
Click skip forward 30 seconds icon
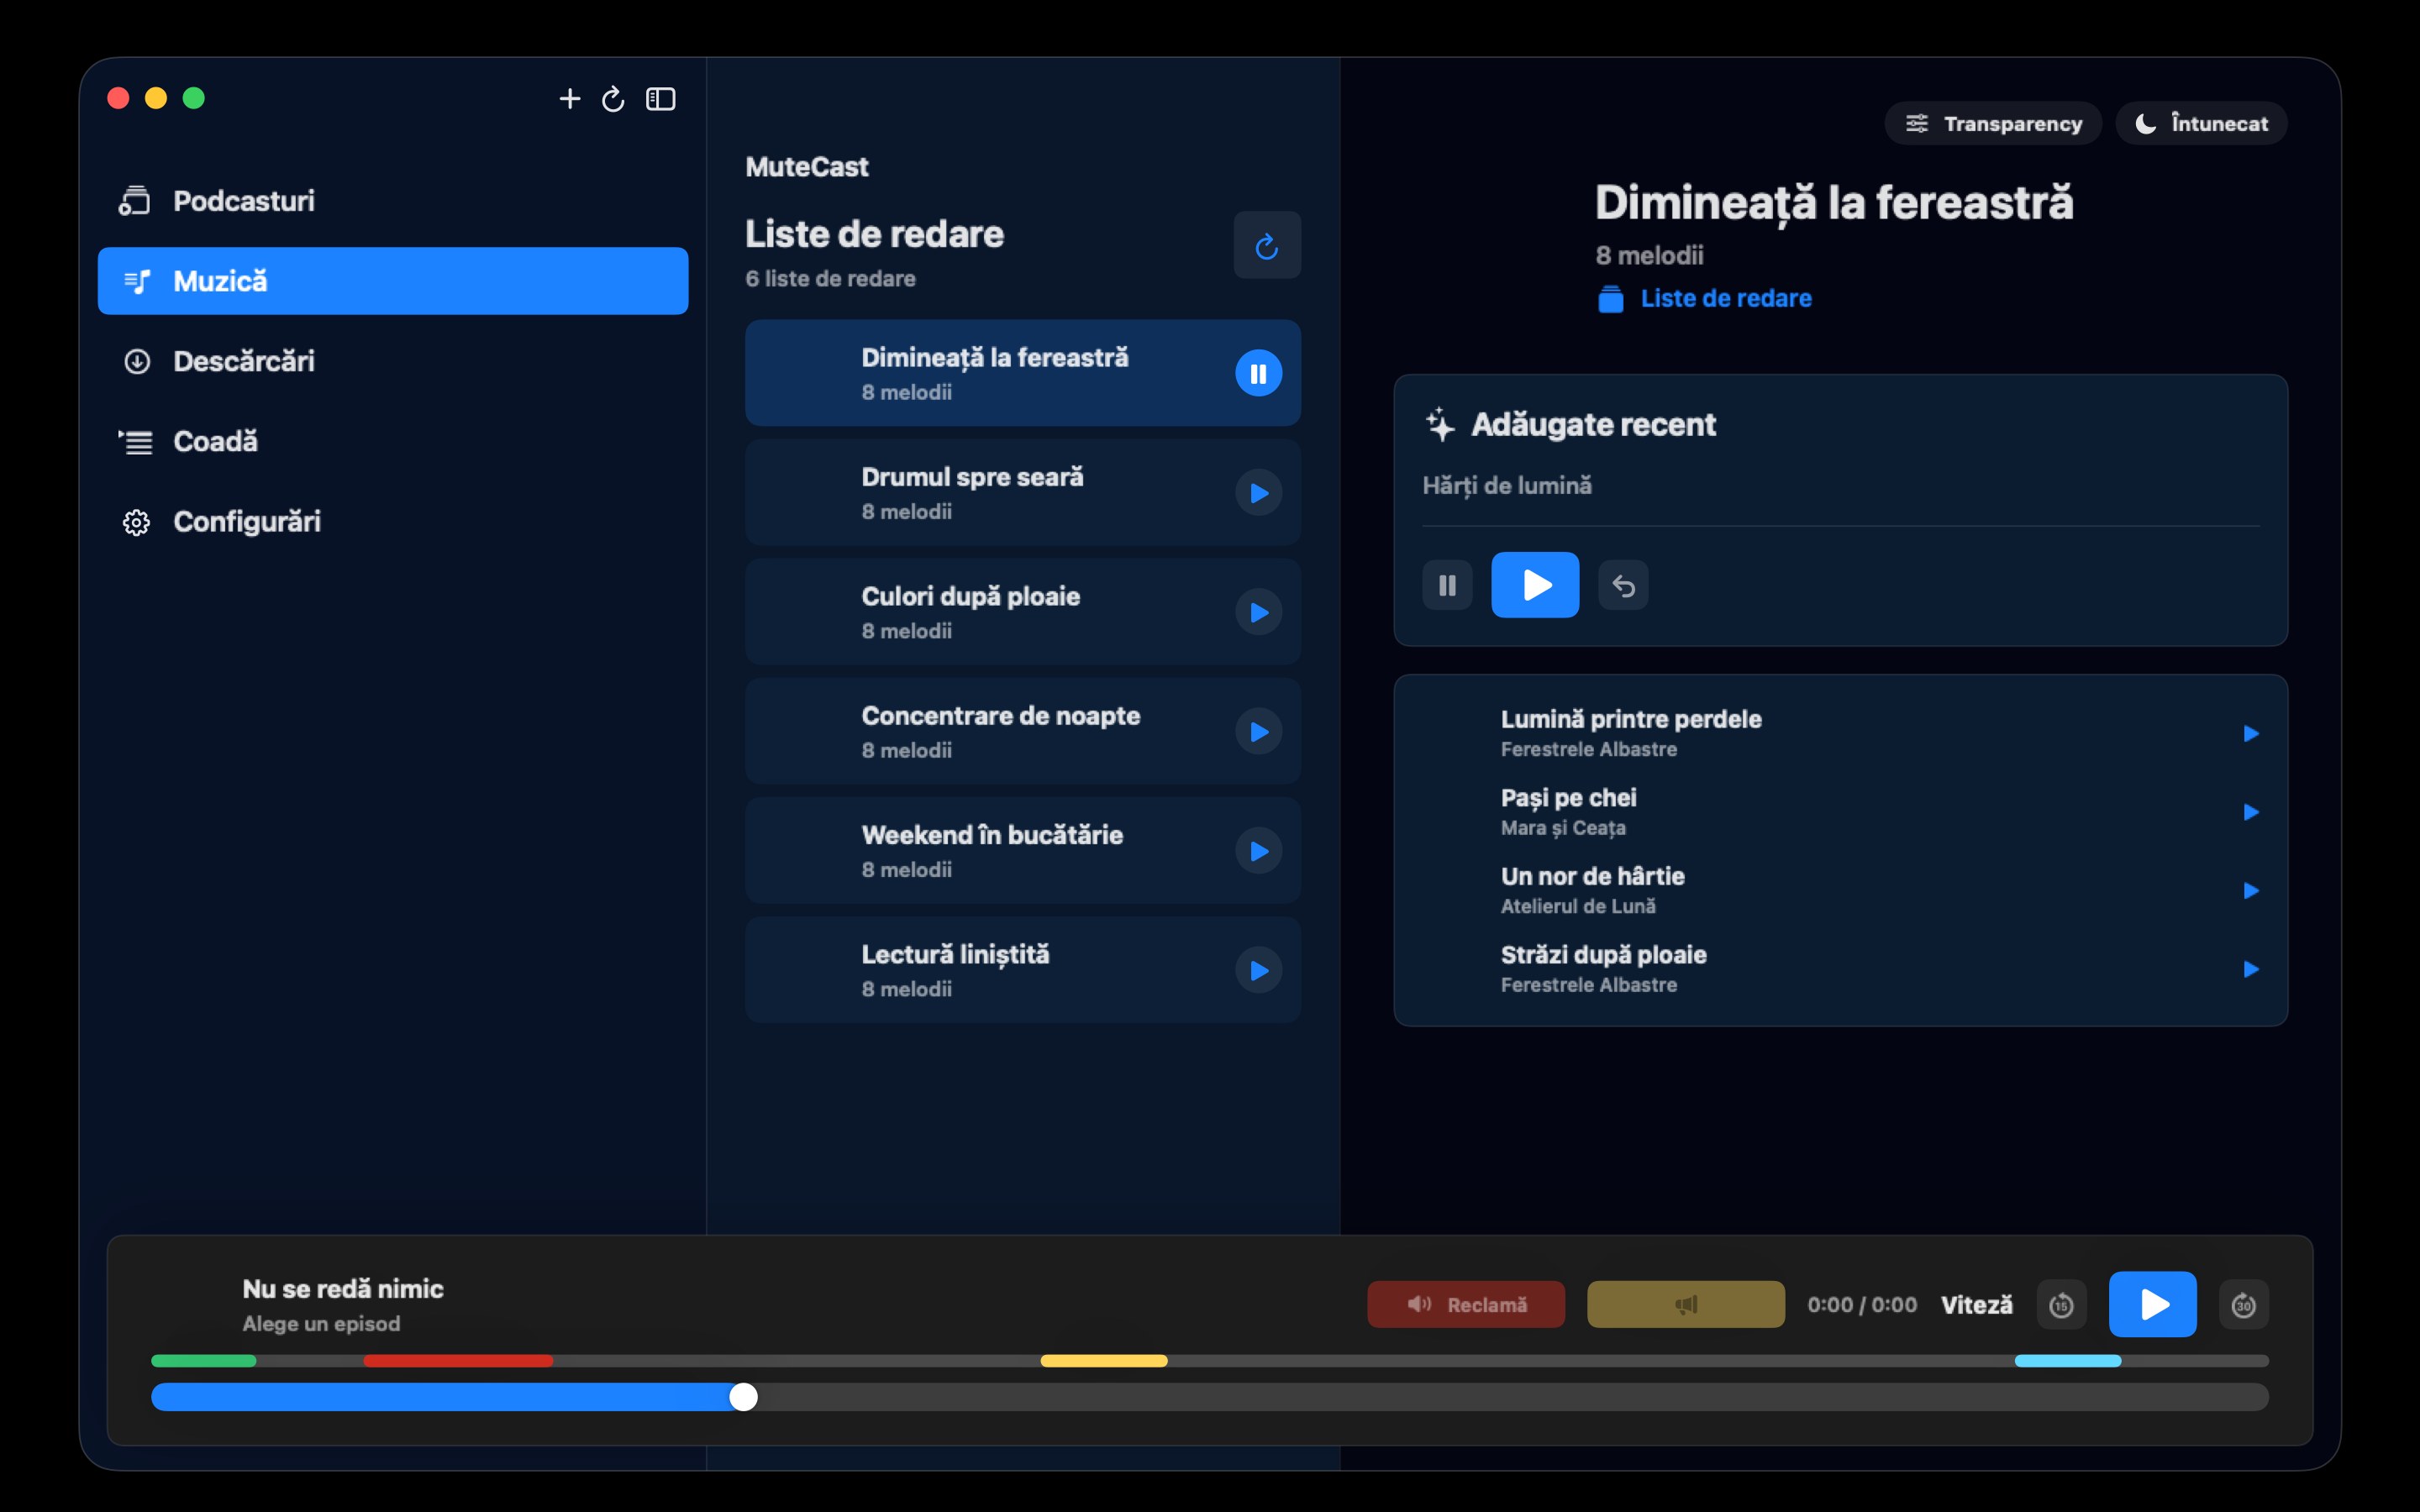(x=2243, y=1304)
